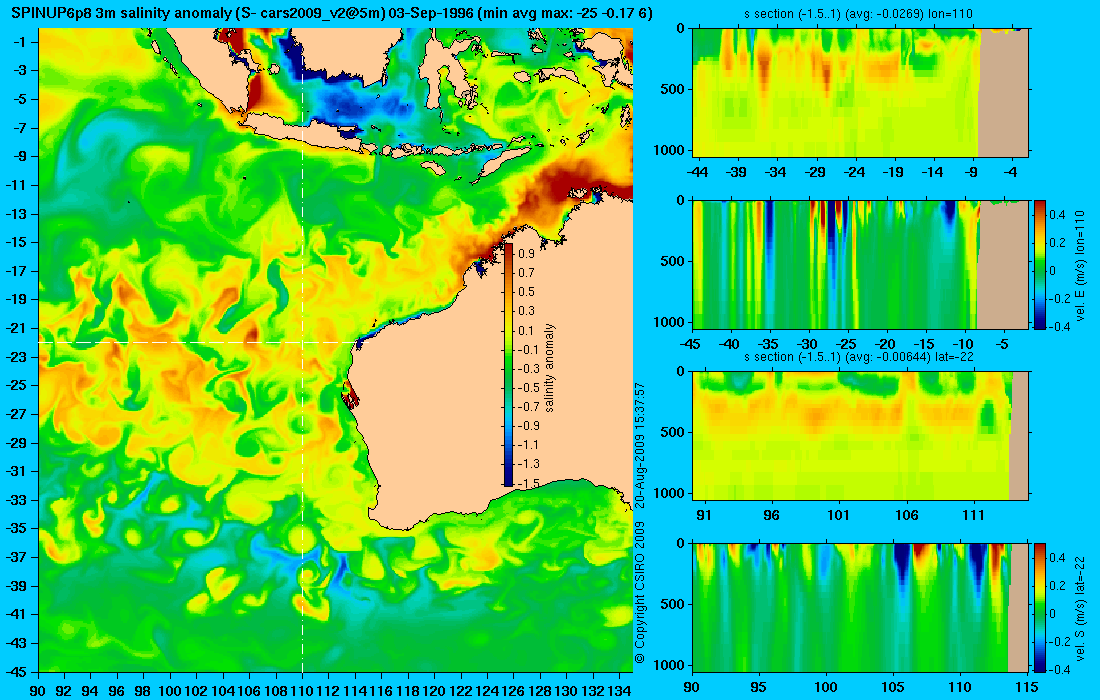The width and height of the screenshot is (1100, 700).
Task: Click the 101 tick under lat=-22 salinity section
Action: coord(838,516)
